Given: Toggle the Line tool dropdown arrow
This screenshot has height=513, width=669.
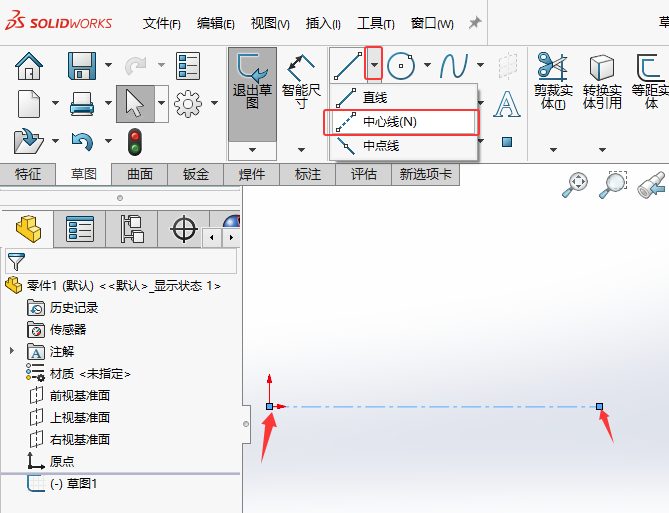Looking at the screenshot, I should pyautogui.click(x=374, y=64).
